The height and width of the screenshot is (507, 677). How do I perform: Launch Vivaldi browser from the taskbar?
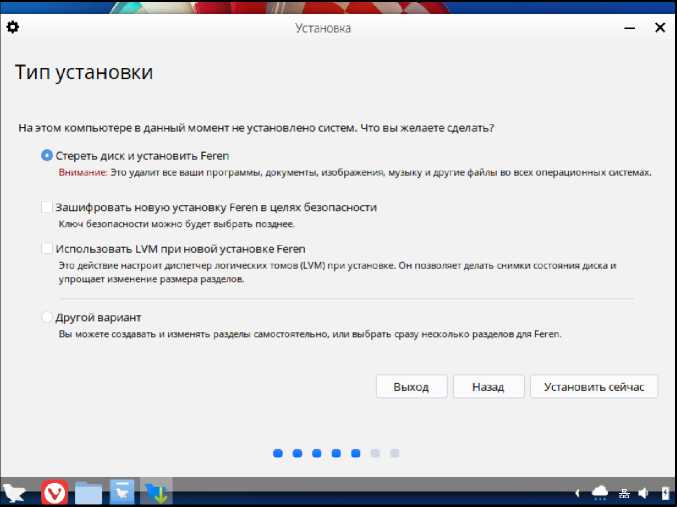click(54, 492)
